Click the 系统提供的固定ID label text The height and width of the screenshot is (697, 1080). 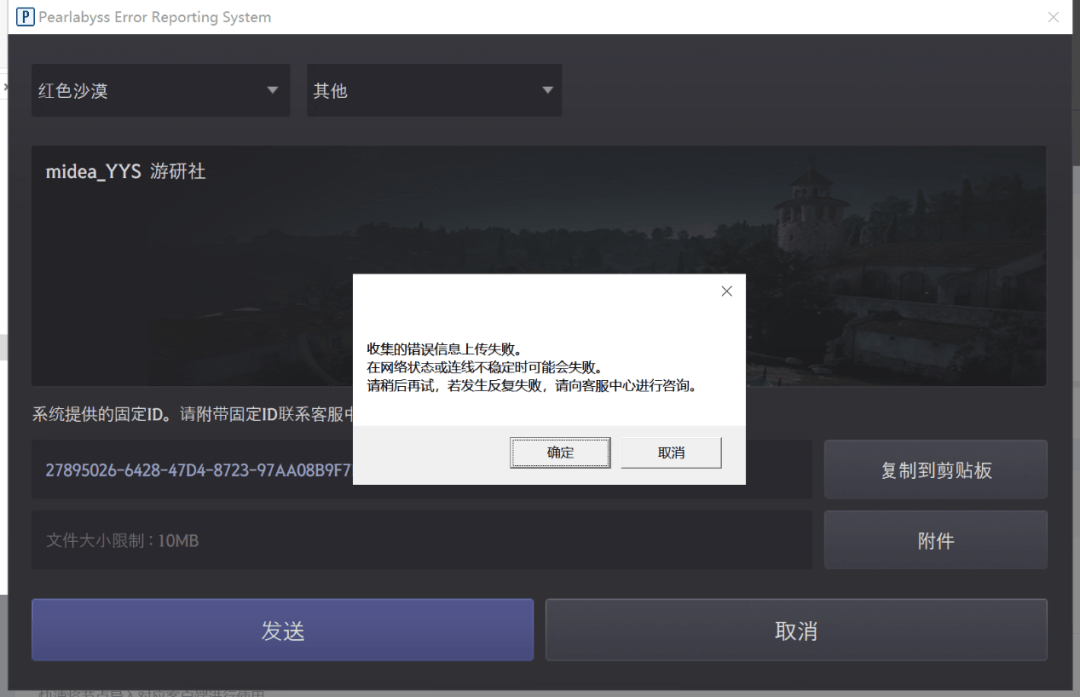point(190,414)
